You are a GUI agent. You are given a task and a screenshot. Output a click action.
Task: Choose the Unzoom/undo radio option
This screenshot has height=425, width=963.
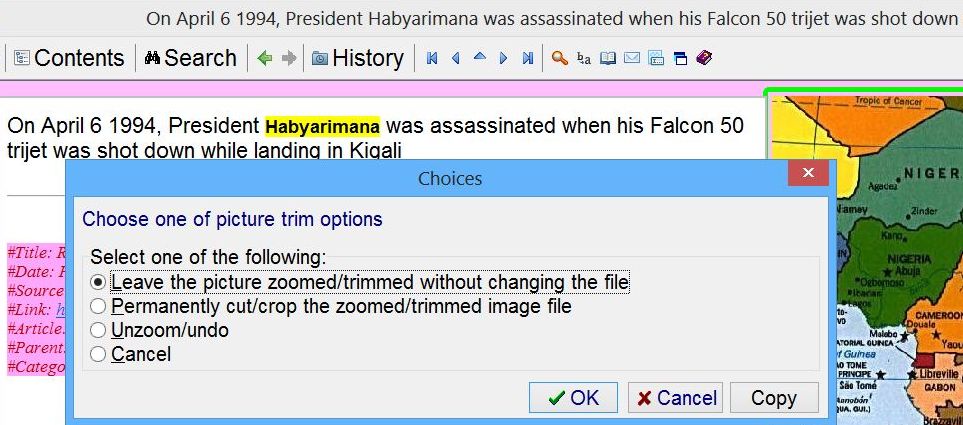[98, 330]
